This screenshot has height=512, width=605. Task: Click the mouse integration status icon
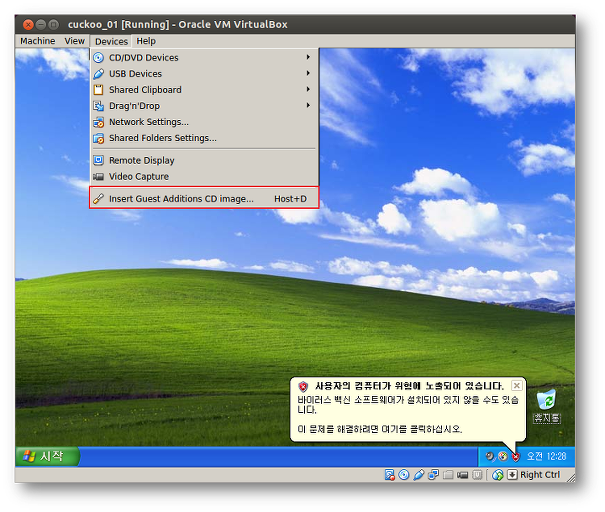click(x=498, y=475)
